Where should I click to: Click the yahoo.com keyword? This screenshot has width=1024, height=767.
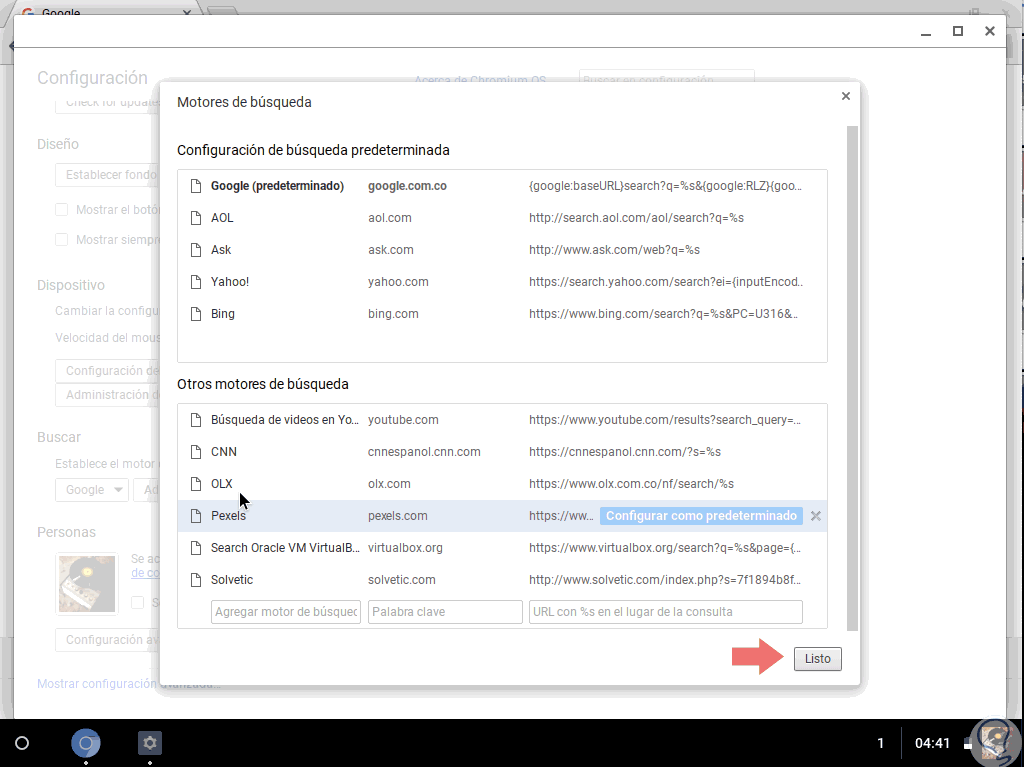[x=398, y=282]
